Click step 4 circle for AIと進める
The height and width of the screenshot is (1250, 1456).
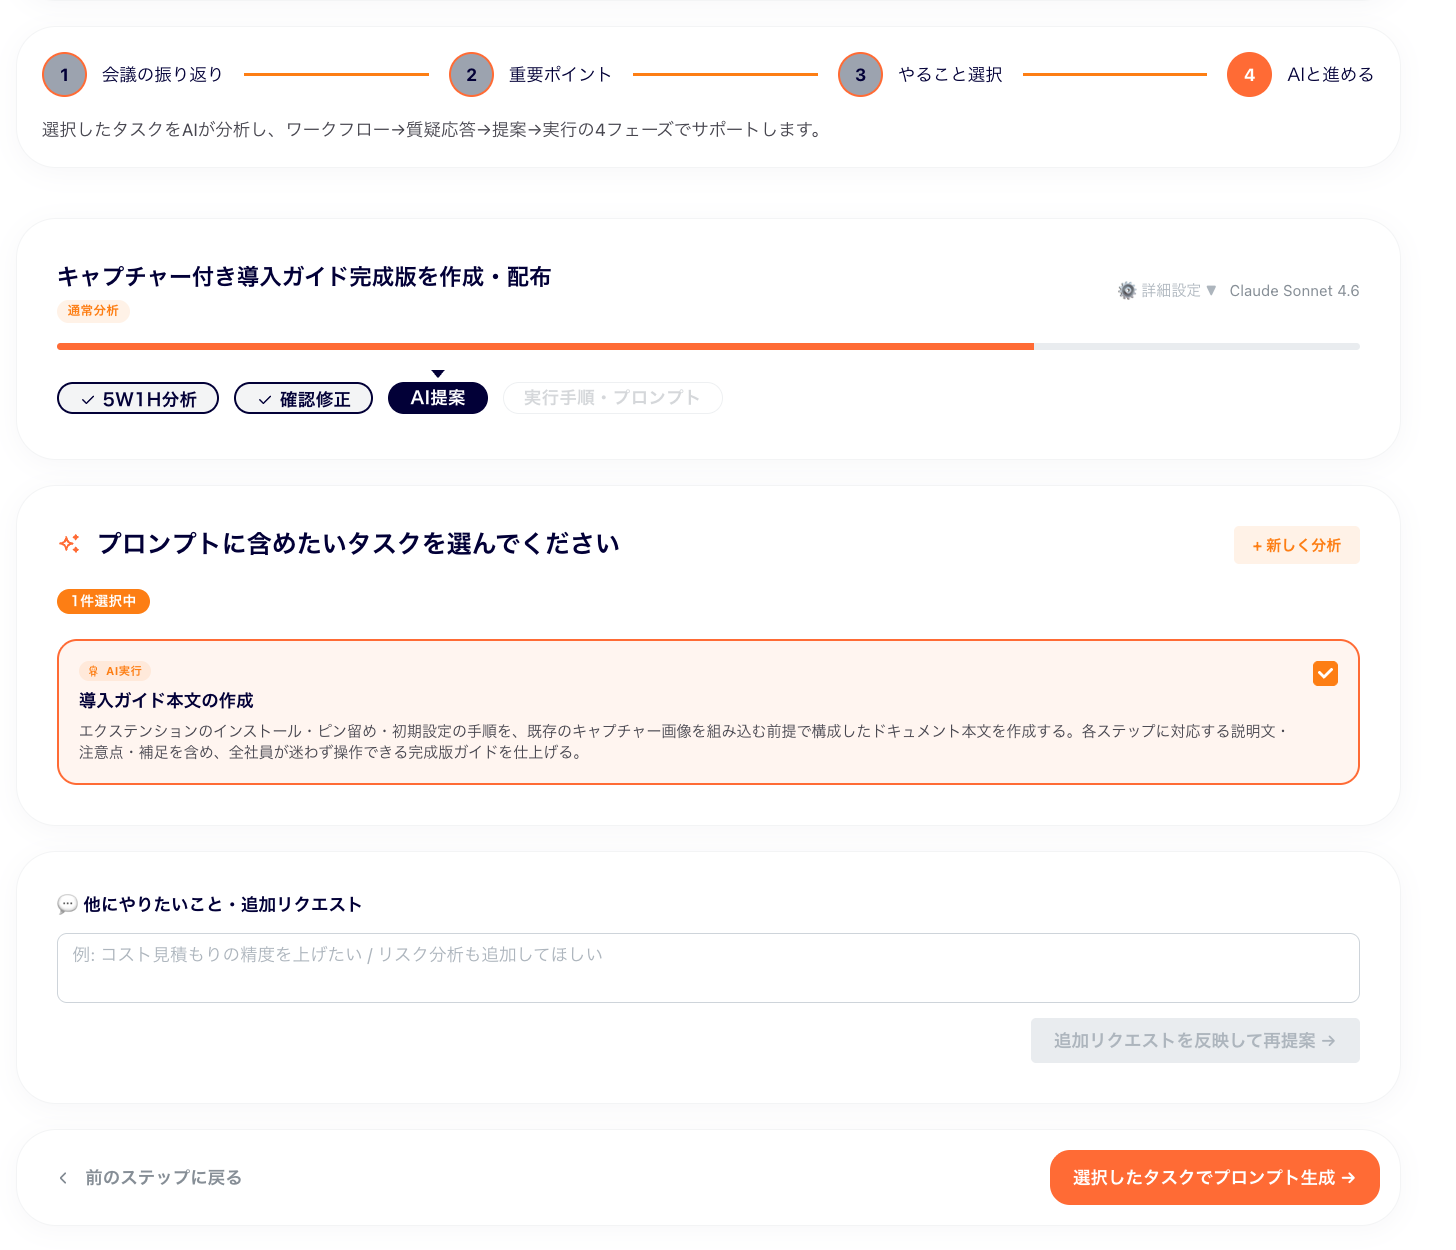tap(1249, 75)
